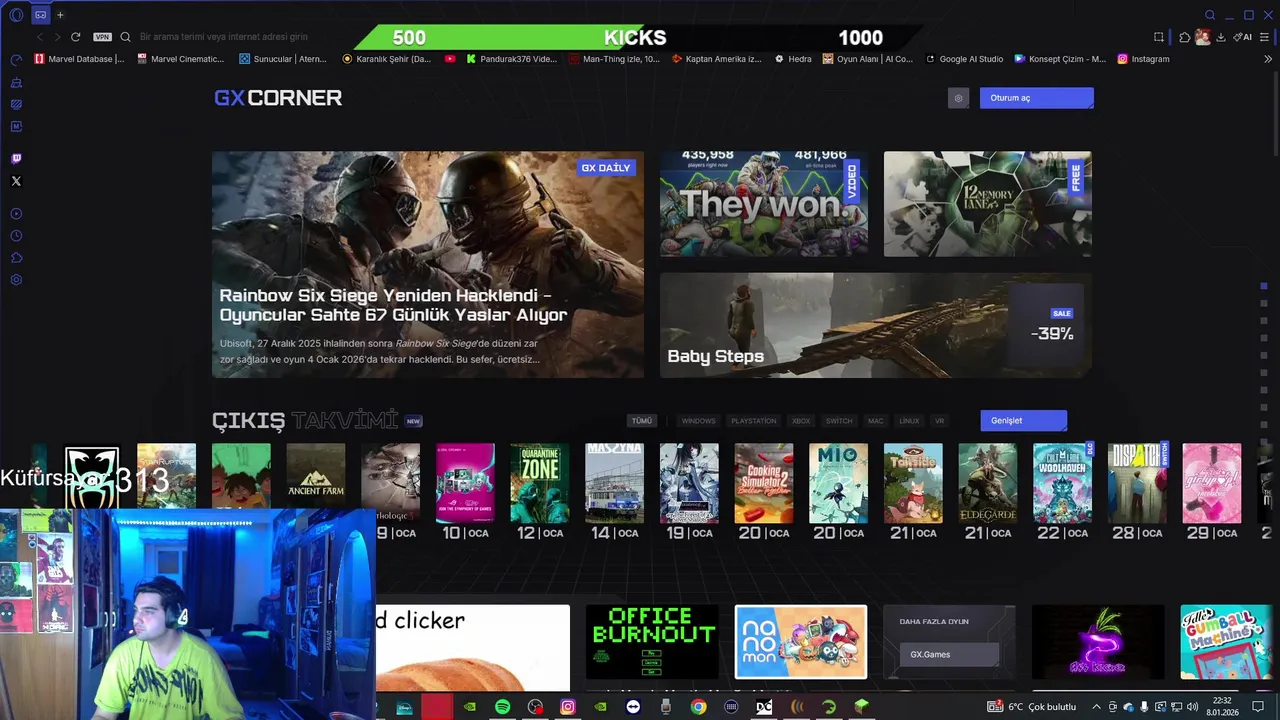Open the sidebar icon with letter M

(x=16, y=127)
